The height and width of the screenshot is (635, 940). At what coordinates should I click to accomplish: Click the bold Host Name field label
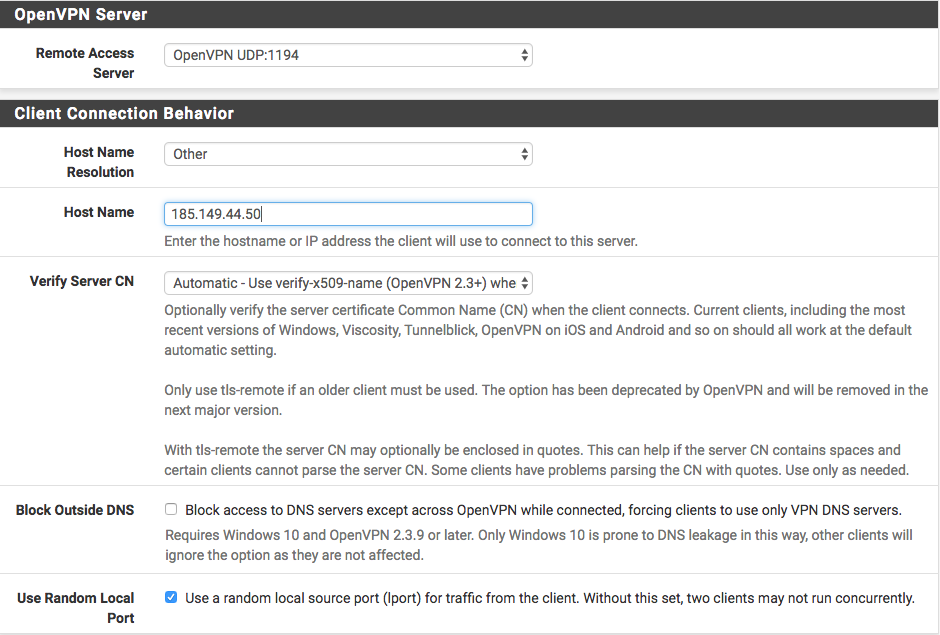coord(99,212)
